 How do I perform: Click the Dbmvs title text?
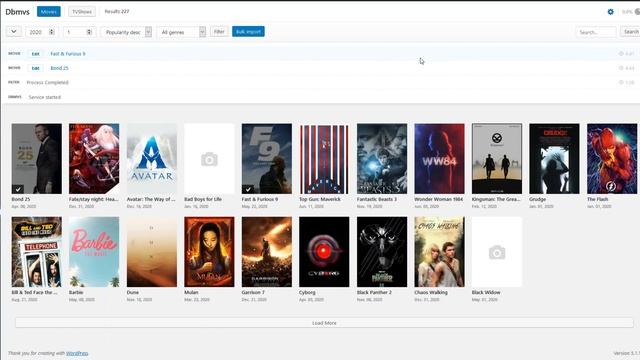click(18, 12)
